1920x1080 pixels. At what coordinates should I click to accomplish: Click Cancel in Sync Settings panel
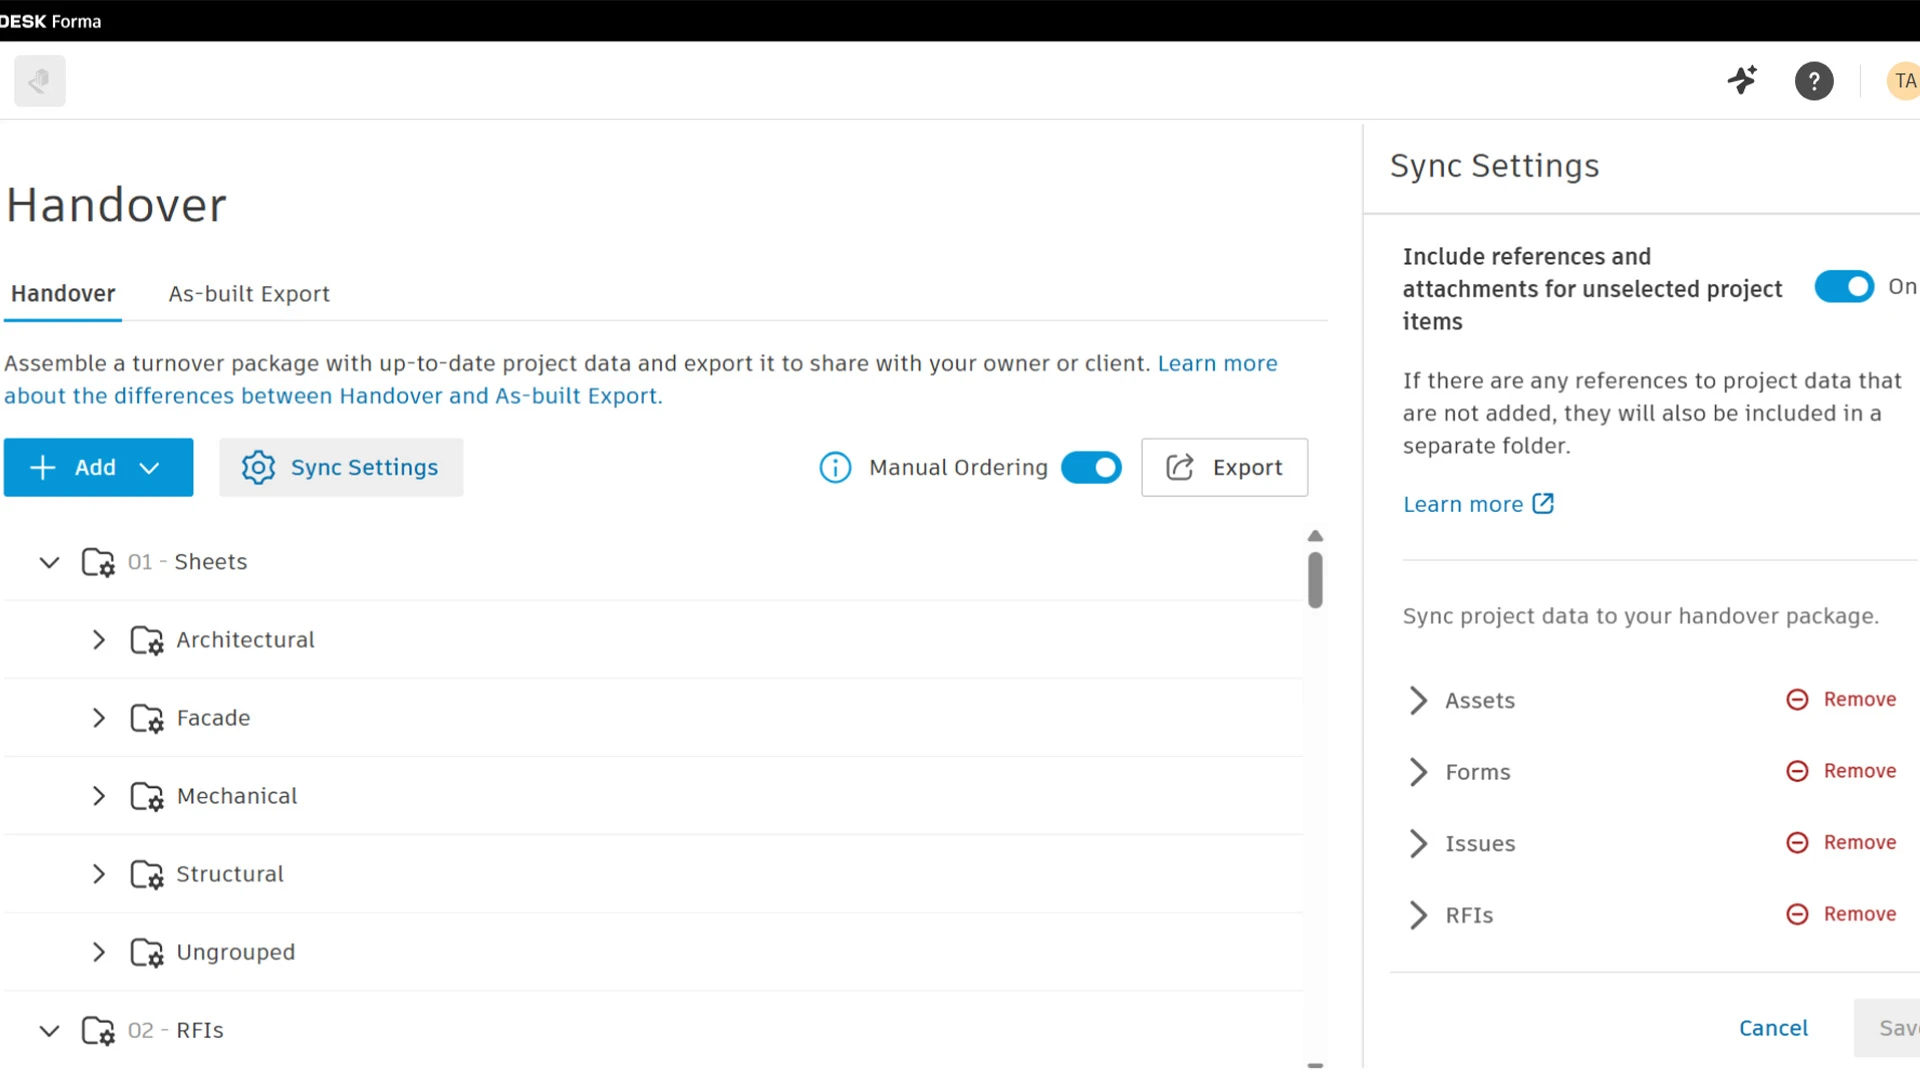tap(1773, 1028)
